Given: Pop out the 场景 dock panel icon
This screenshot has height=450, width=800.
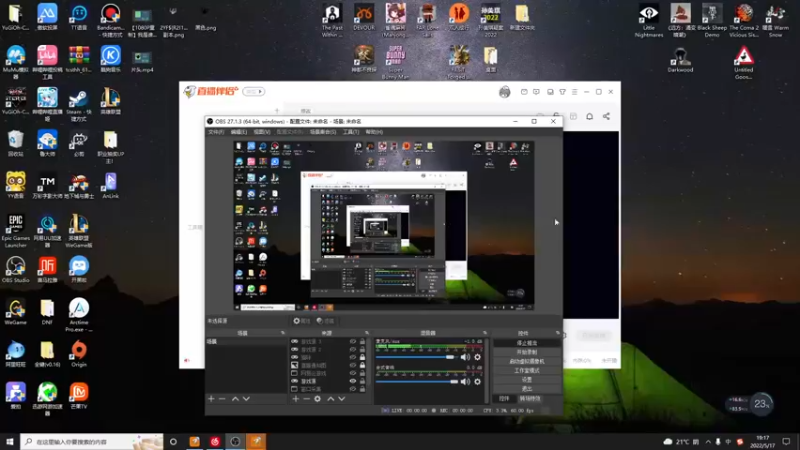Looking at the screenshot, I should 283,333.
